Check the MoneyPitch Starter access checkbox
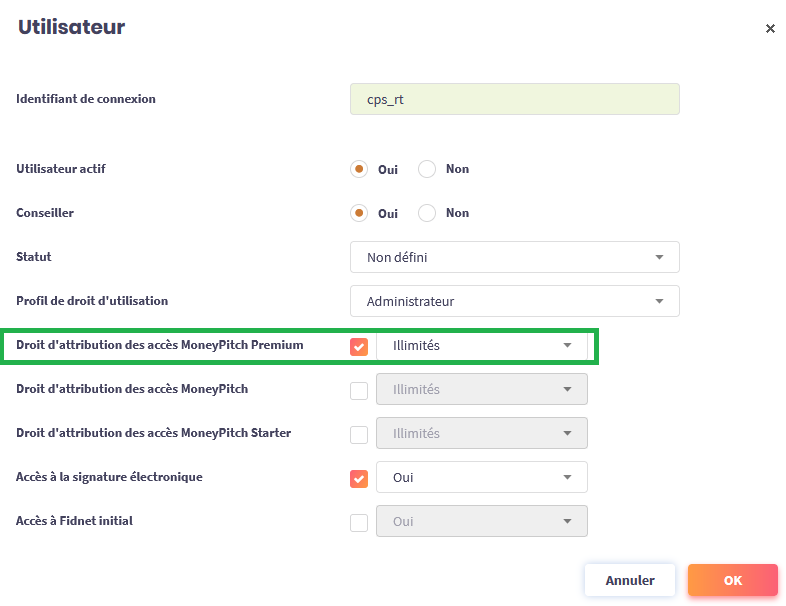786x606 pixels. click(x=359, y=434)
